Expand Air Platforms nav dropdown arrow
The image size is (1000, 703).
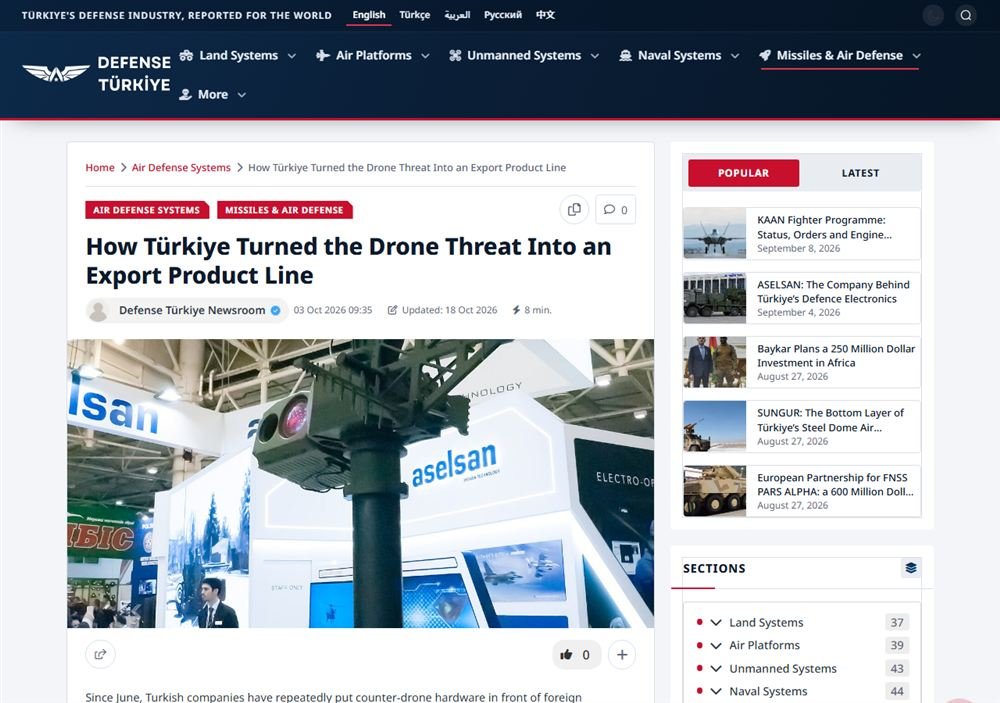click(425, 56)
